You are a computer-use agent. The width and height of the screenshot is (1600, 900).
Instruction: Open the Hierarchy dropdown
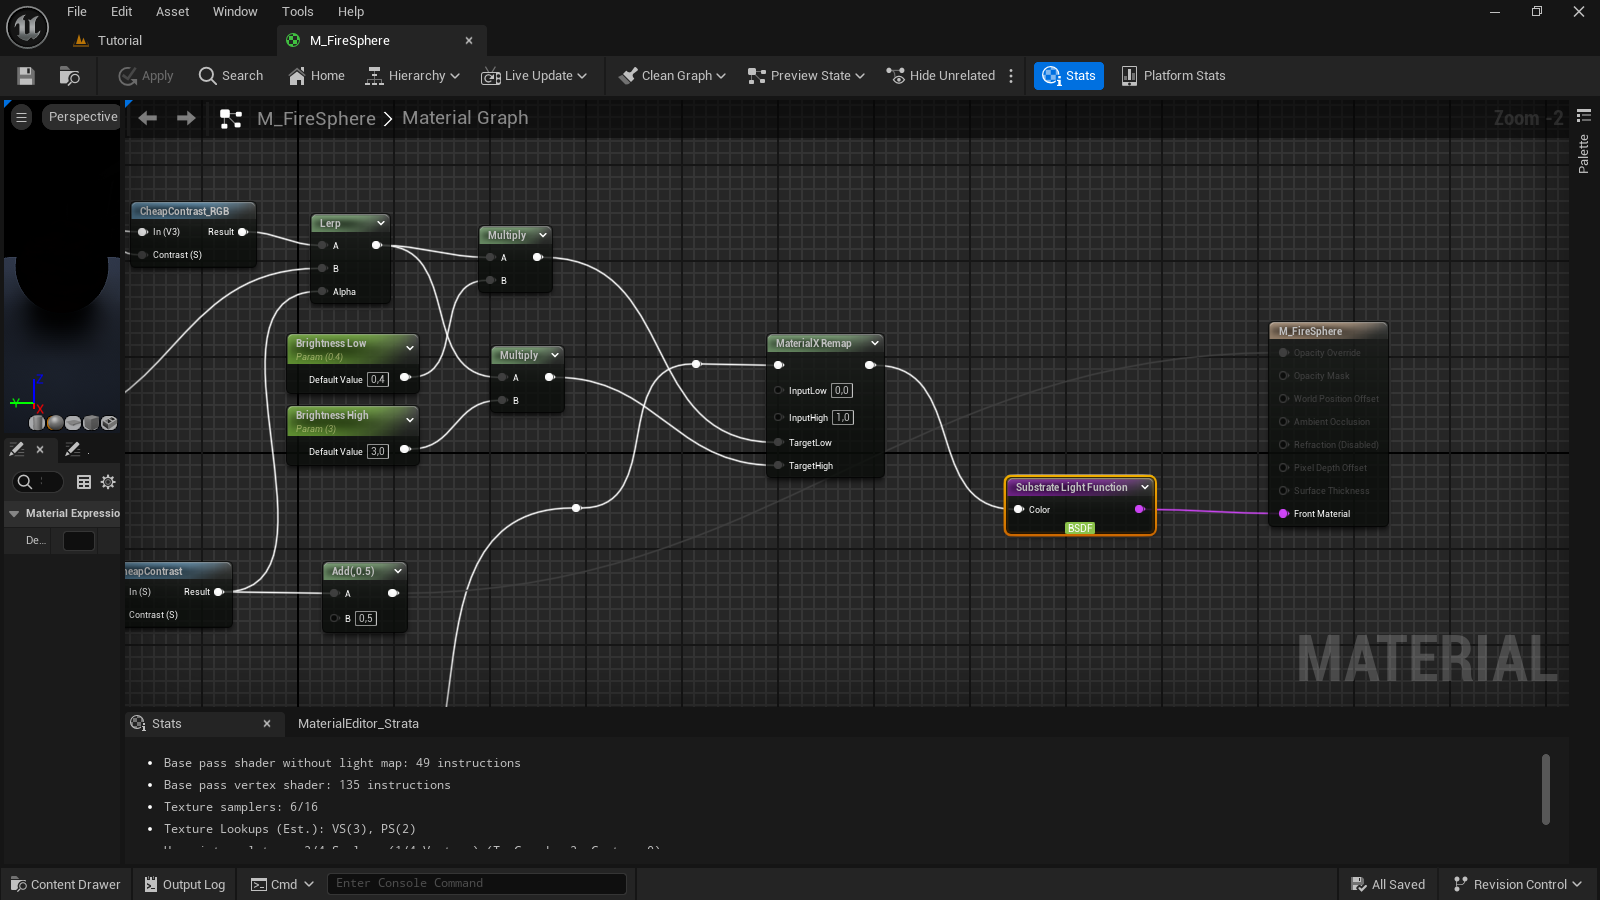(413, 76)
